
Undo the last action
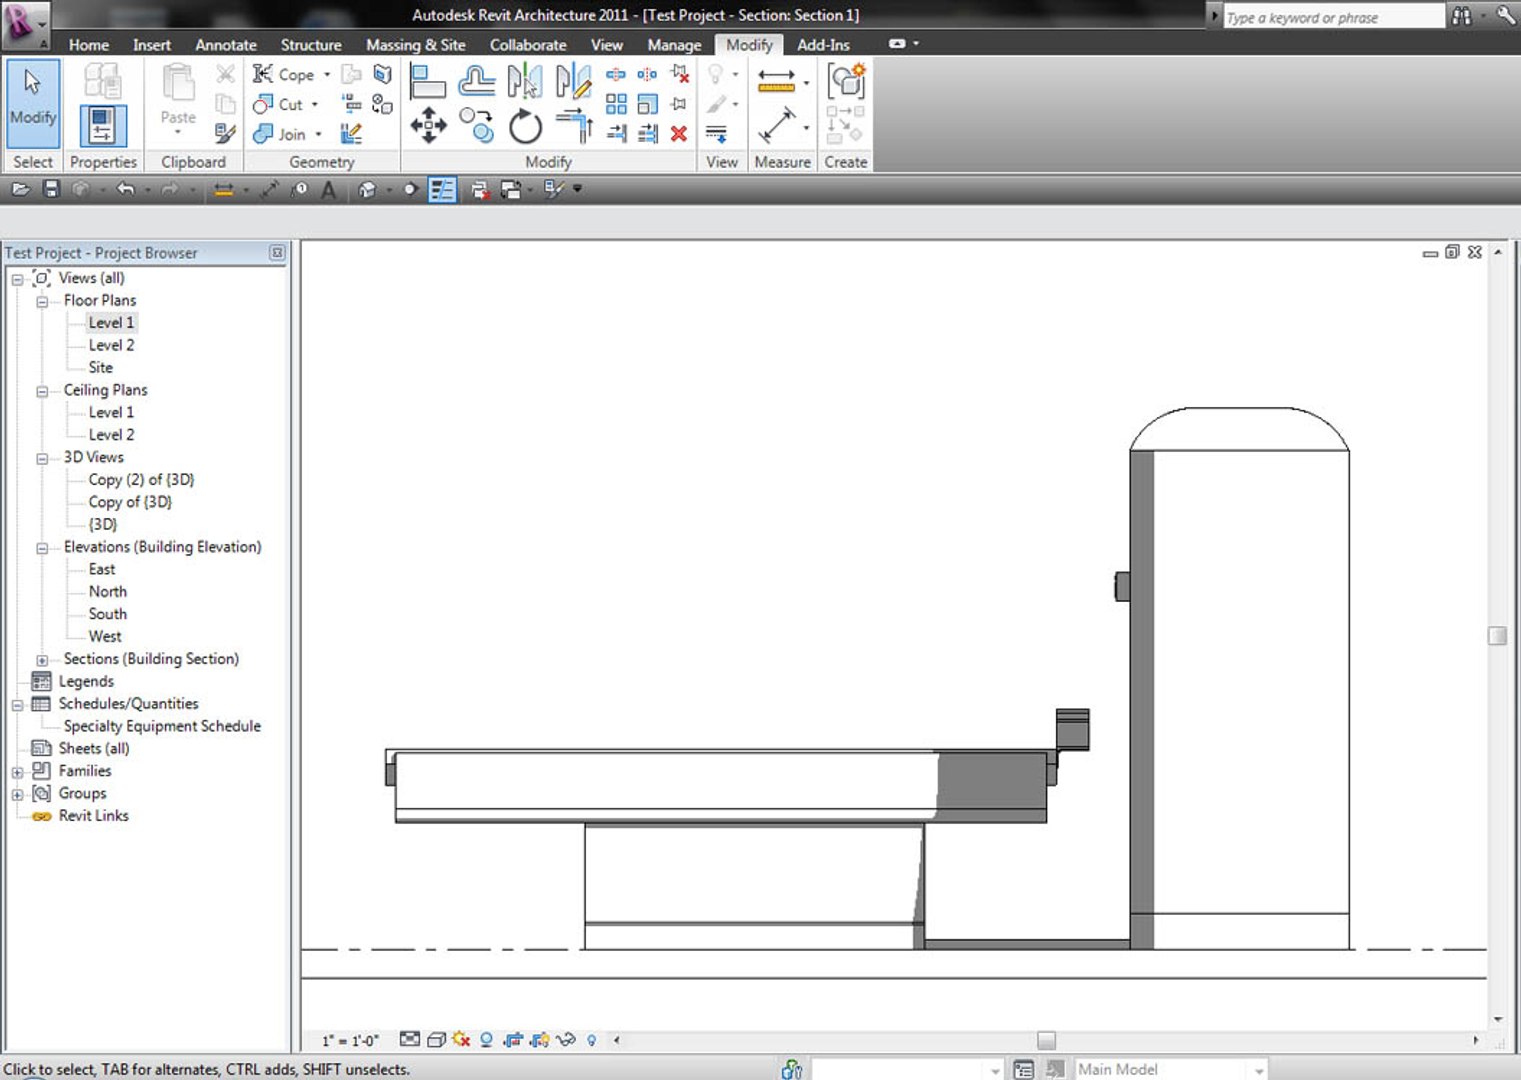125,189
